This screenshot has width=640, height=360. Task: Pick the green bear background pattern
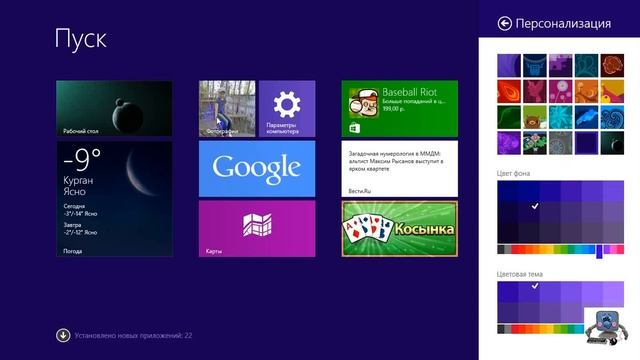point(535,117)
